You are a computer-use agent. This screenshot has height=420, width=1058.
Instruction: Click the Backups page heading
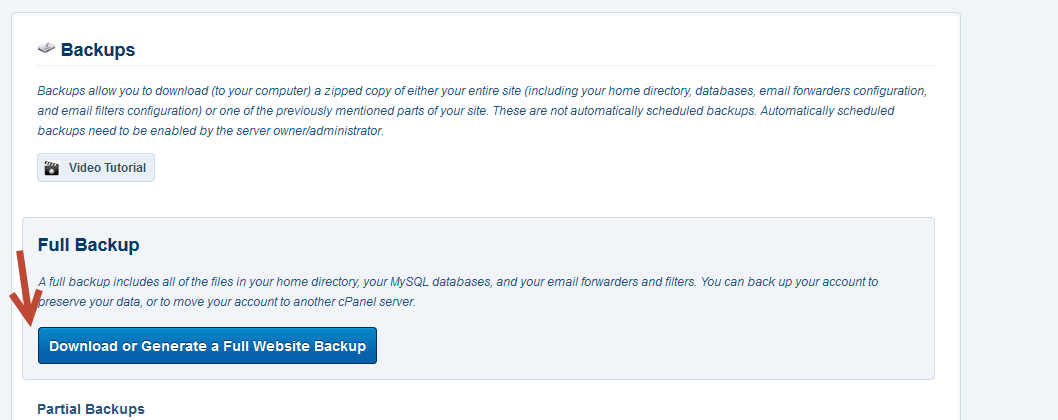pos(98,50)
